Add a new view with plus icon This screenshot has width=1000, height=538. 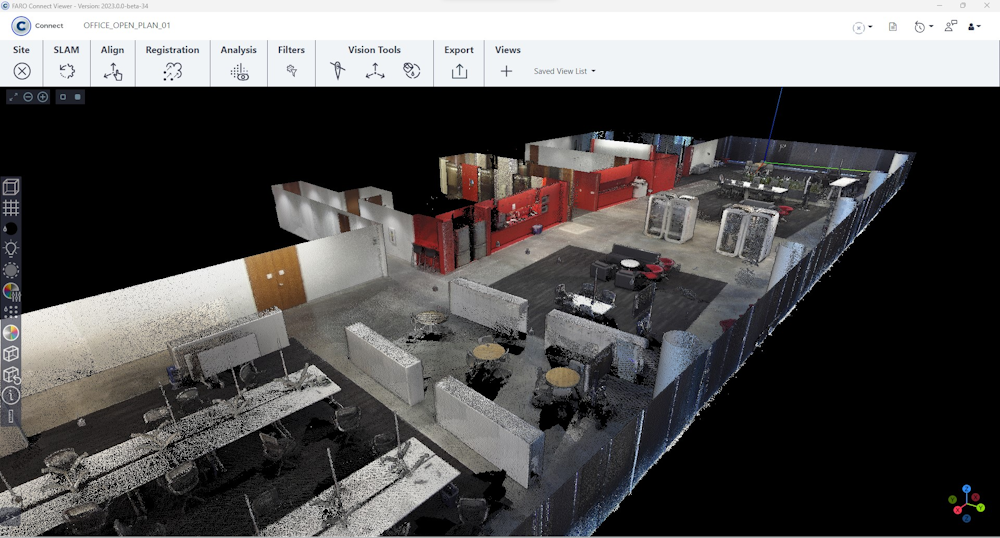point(506,71)
